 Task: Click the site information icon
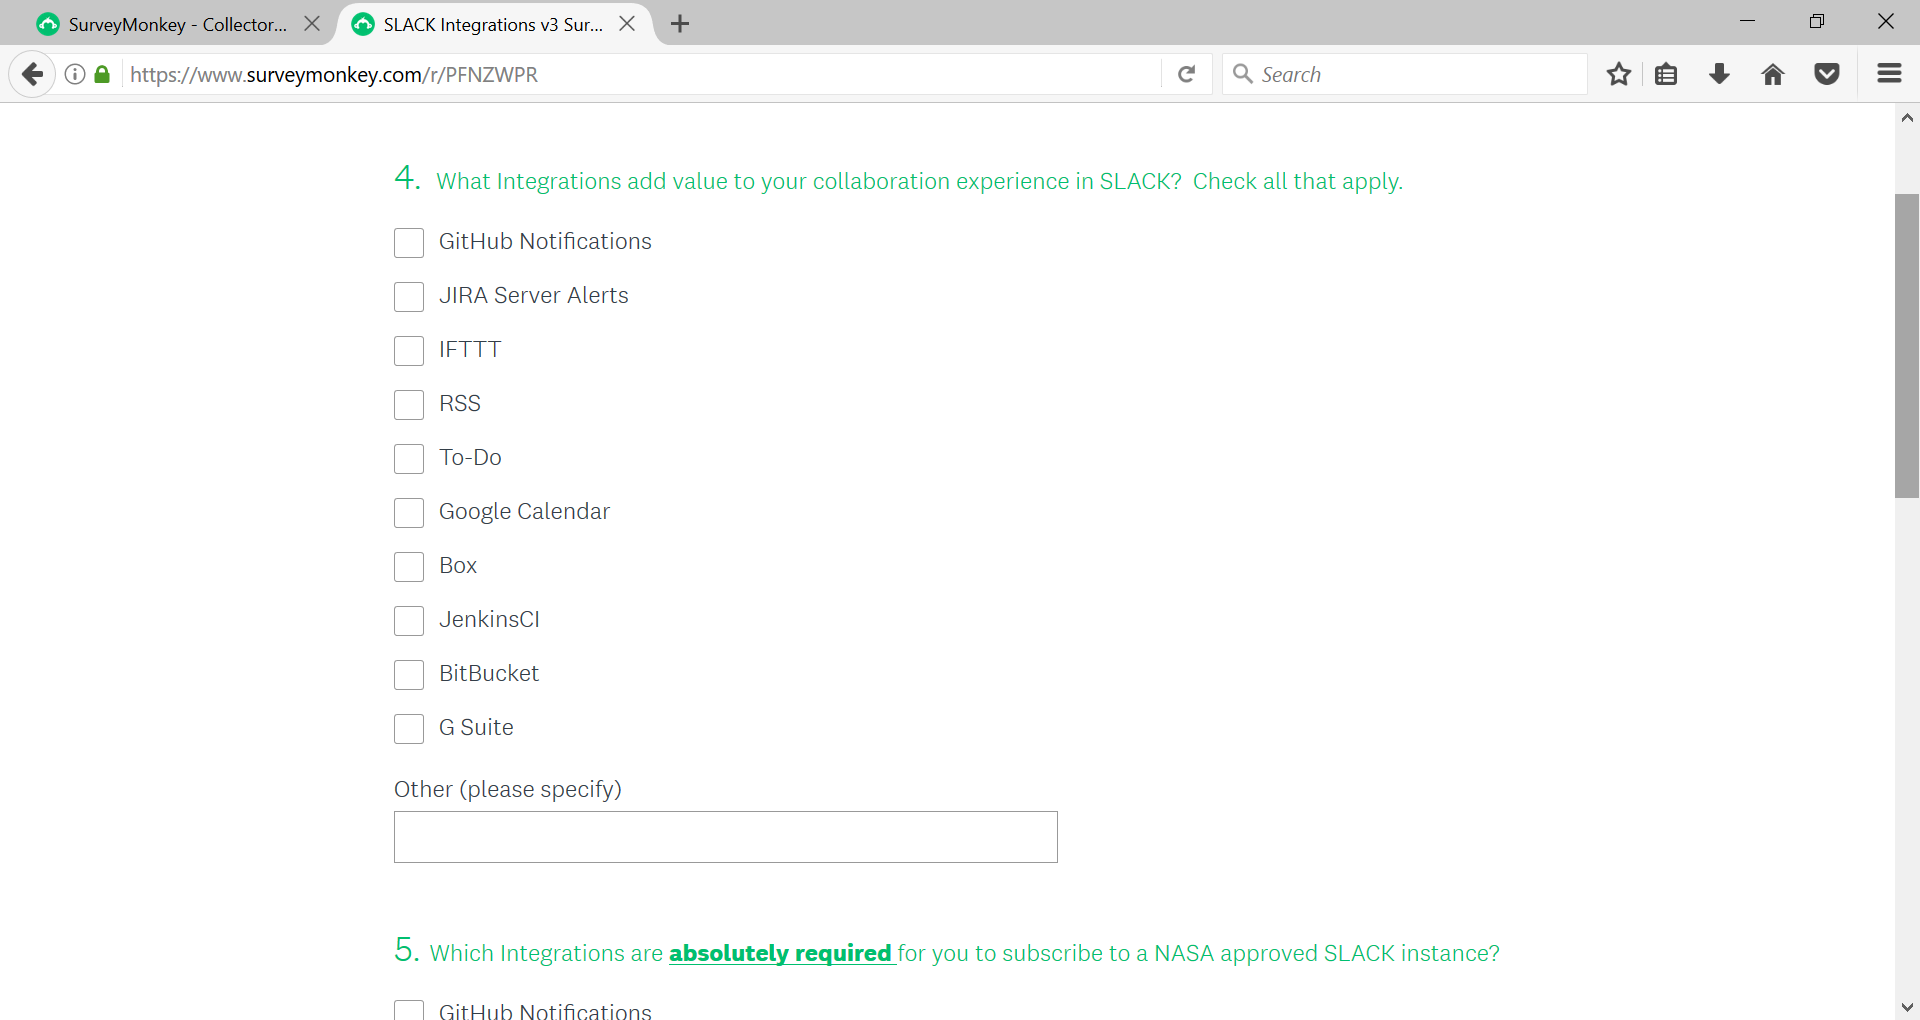tap(75, 74)
